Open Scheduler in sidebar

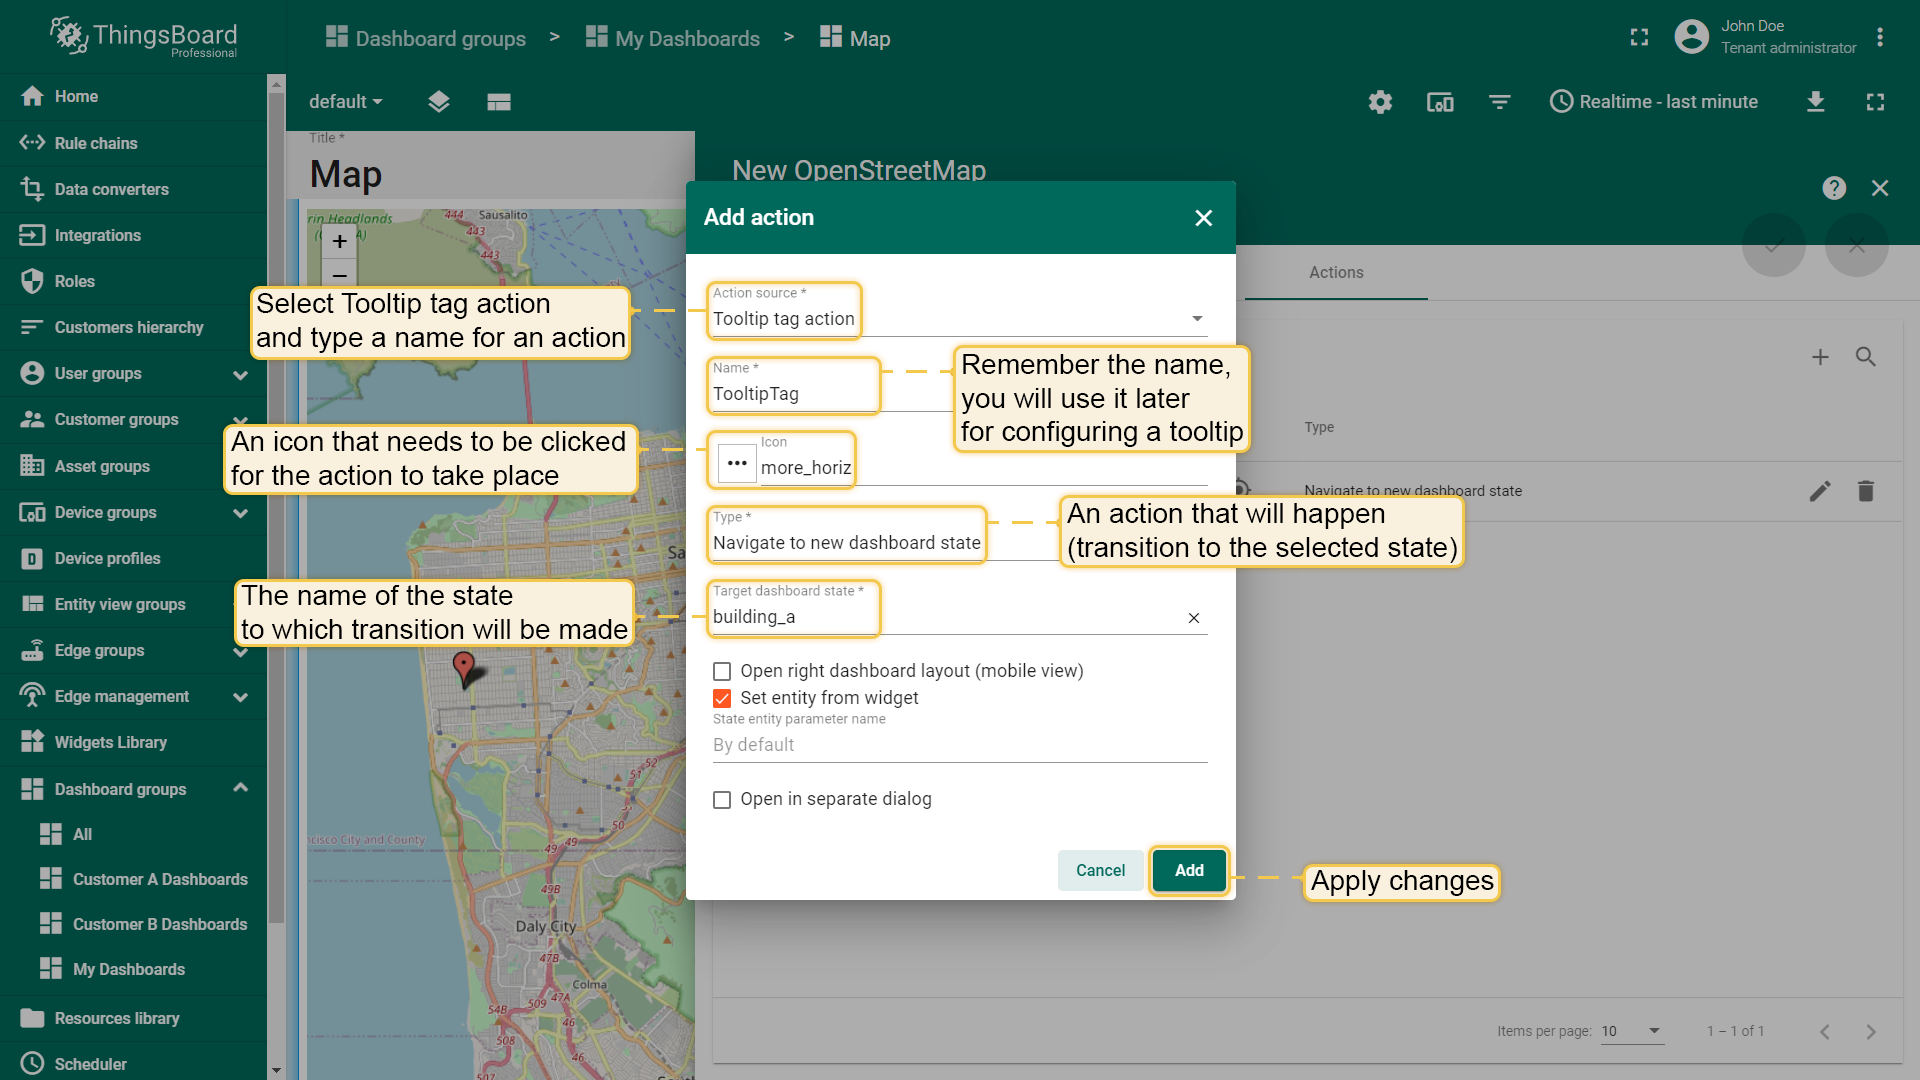coord(133,1063)
